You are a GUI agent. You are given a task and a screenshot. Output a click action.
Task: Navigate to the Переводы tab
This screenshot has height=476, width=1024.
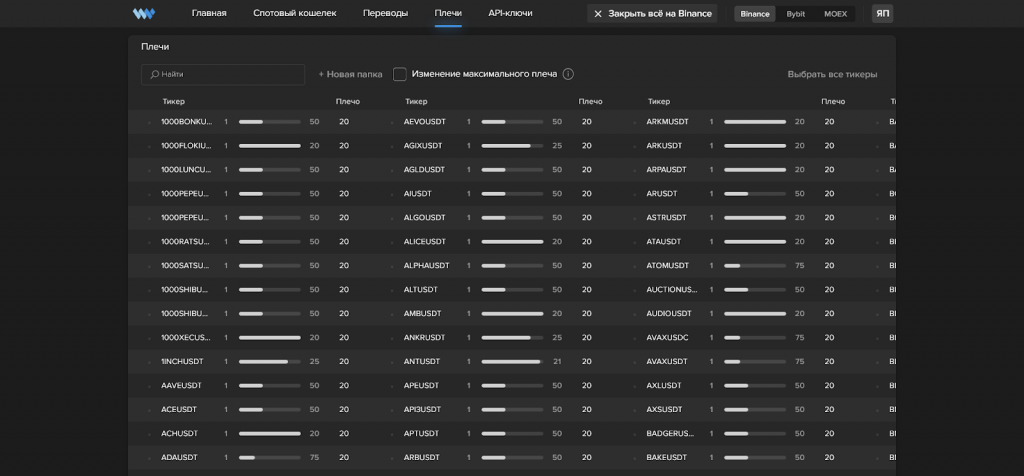(x=385, y=13)
